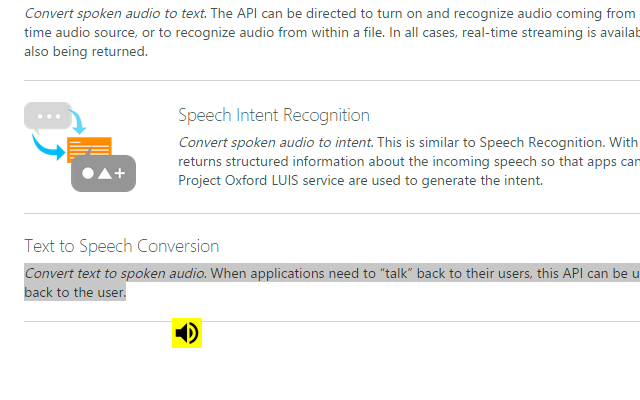The image size is (640, 400).
Task: Click the plus symbol in gray bubble
Action: click(x=120, y=173)
